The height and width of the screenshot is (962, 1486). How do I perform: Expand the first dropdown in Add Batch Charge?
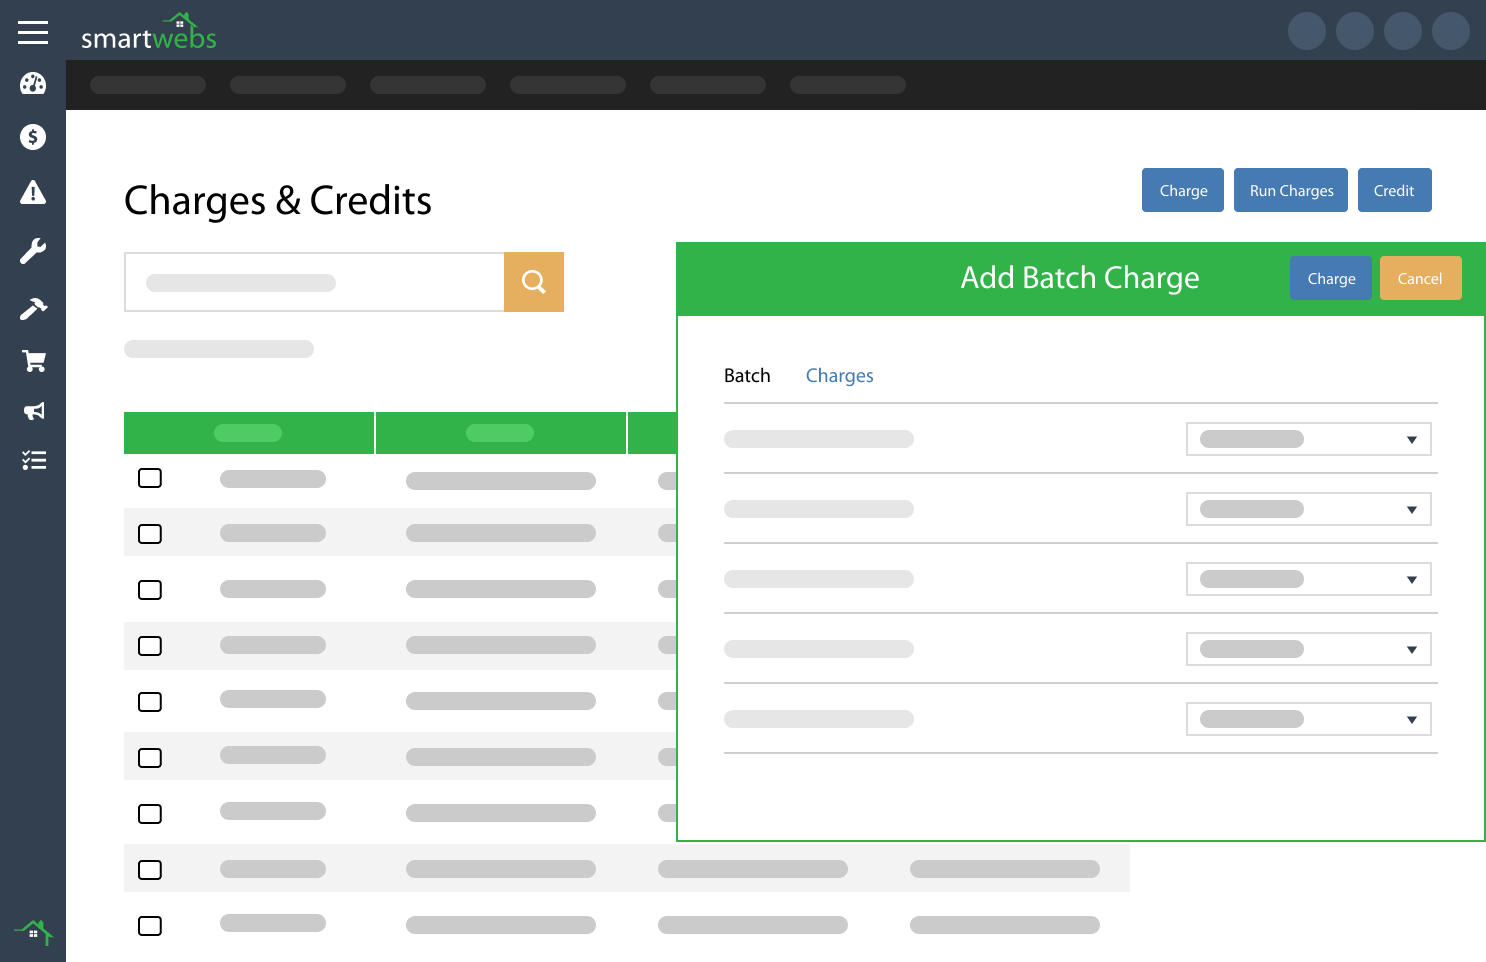(x=1308, y=438)
